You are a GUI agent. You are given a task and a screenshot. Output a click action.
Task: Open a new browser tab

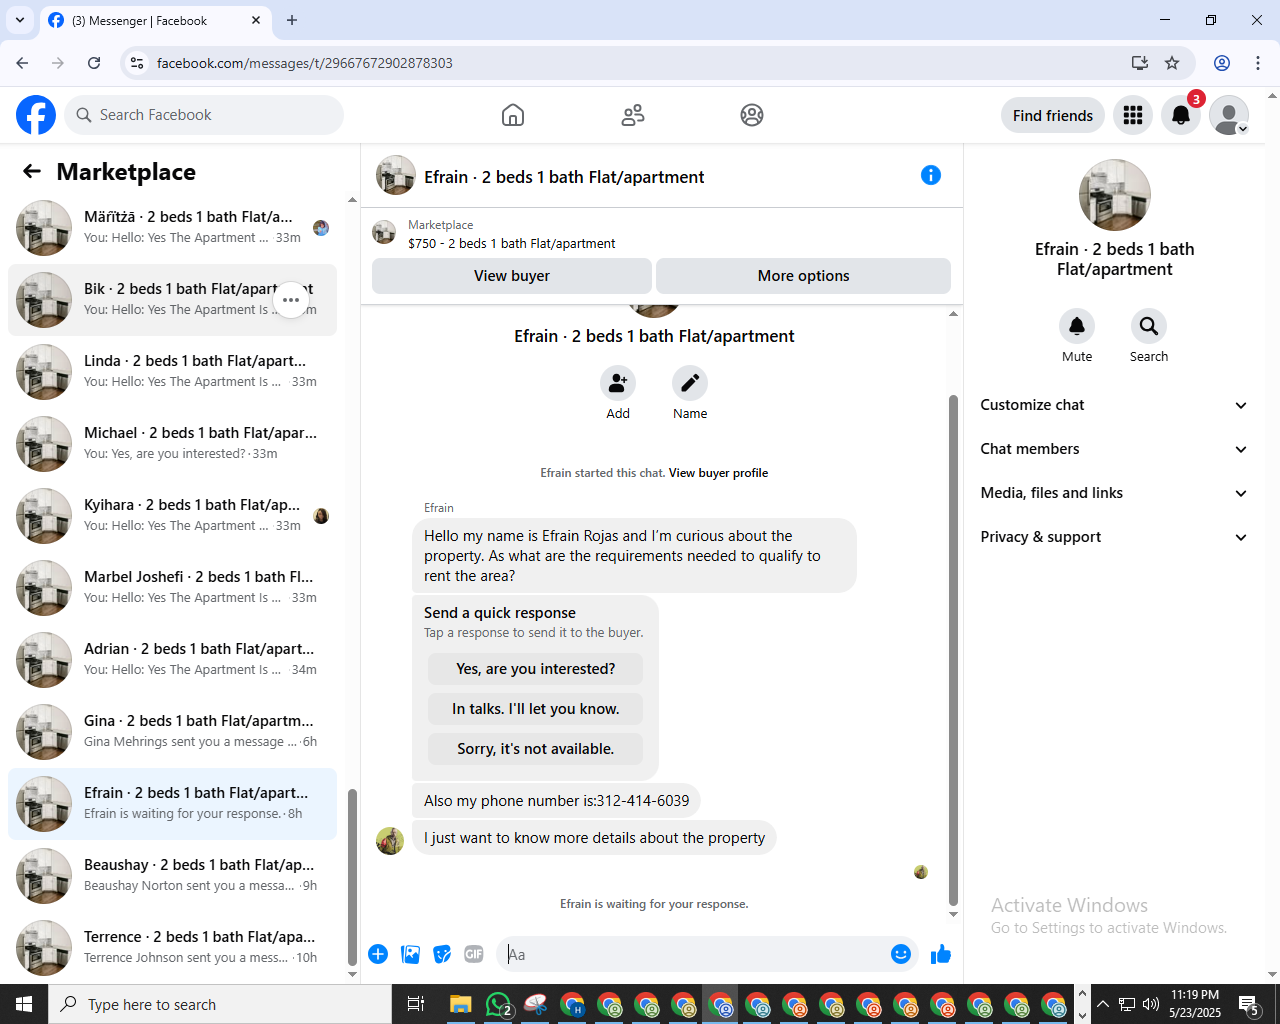coord(292,20)
